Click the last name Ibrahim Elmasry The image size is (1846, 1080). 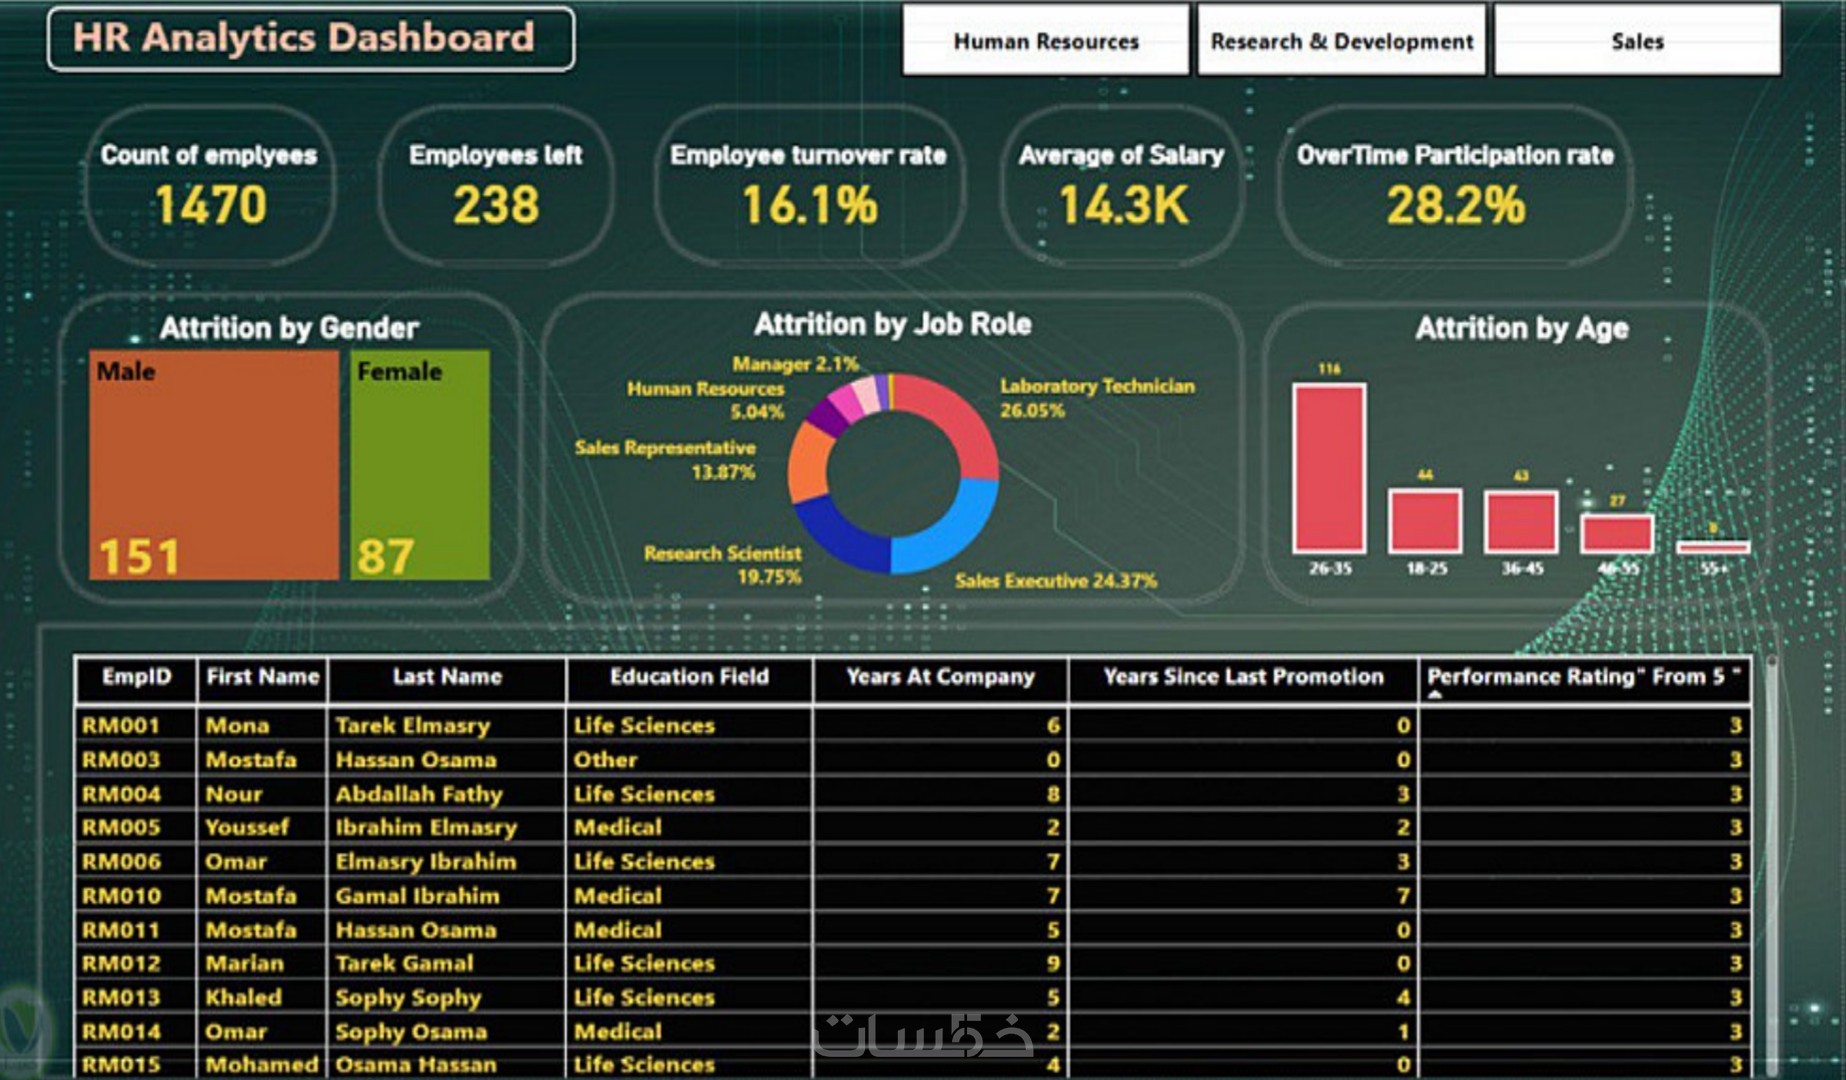coord(426,828)
